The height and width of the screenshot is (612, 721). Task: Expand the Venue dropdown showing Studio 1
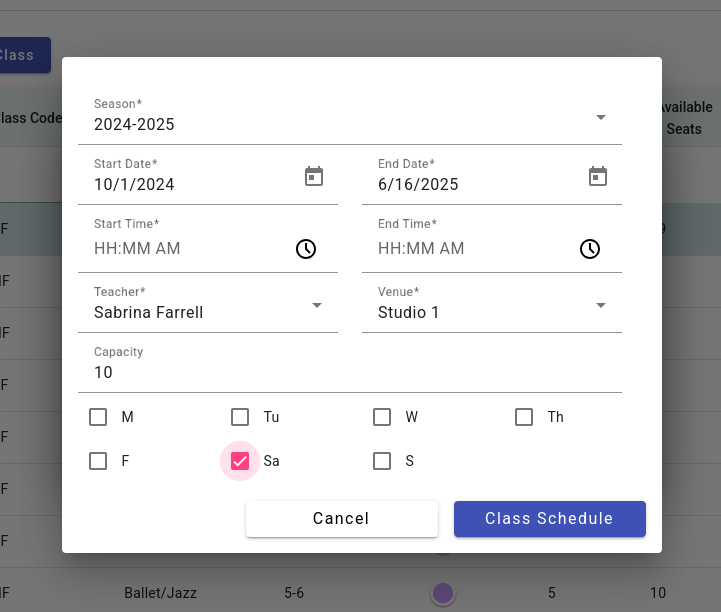601,305
